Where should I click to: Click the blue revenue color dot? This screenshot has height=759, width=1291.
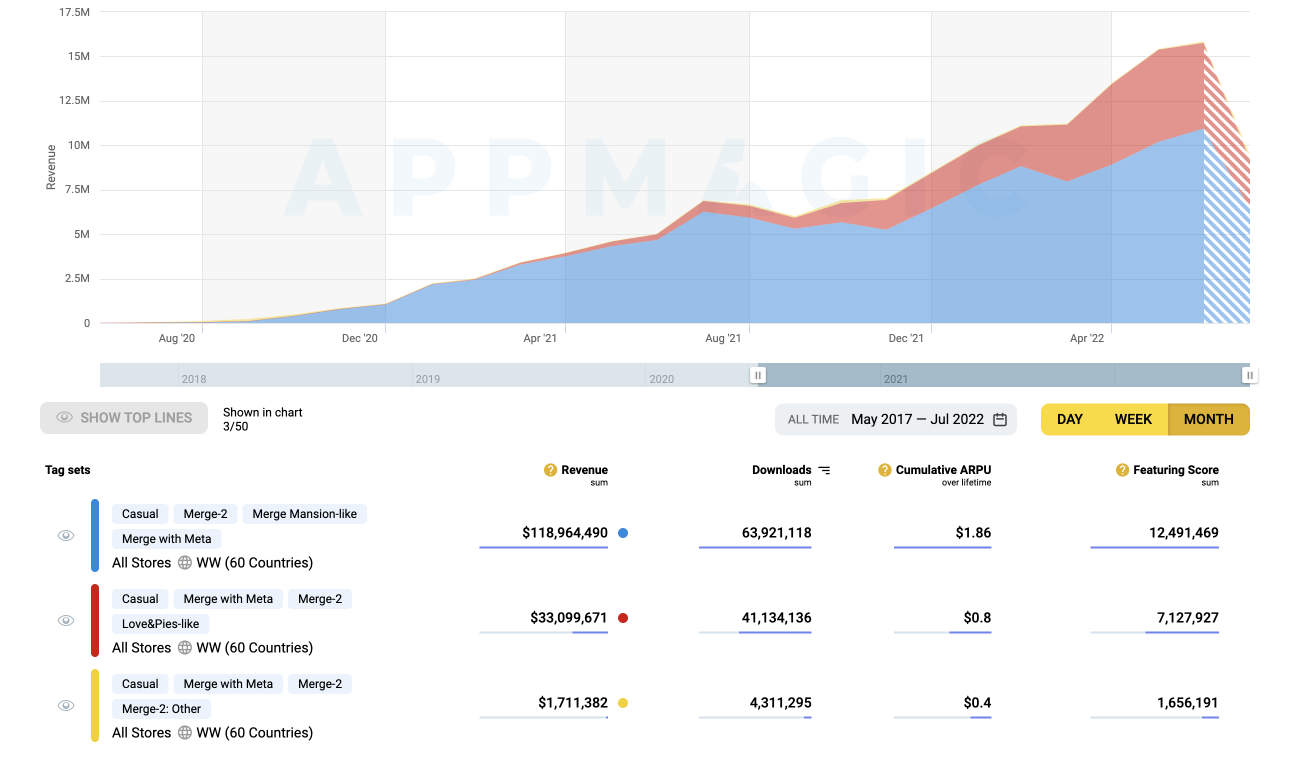[623, 533]
